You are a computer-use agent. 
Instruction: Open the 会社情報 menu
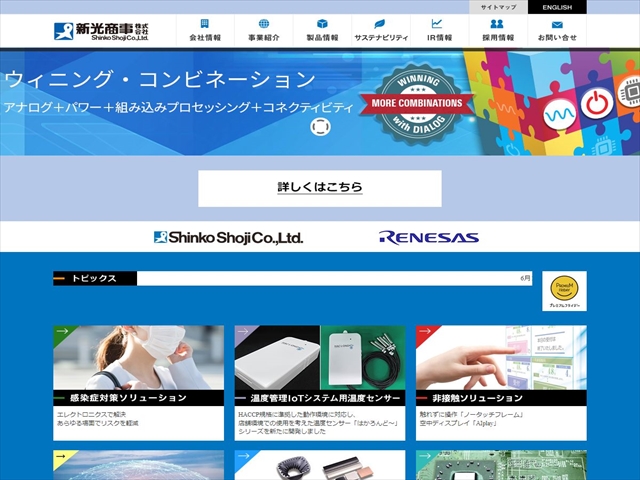[205, 31]
